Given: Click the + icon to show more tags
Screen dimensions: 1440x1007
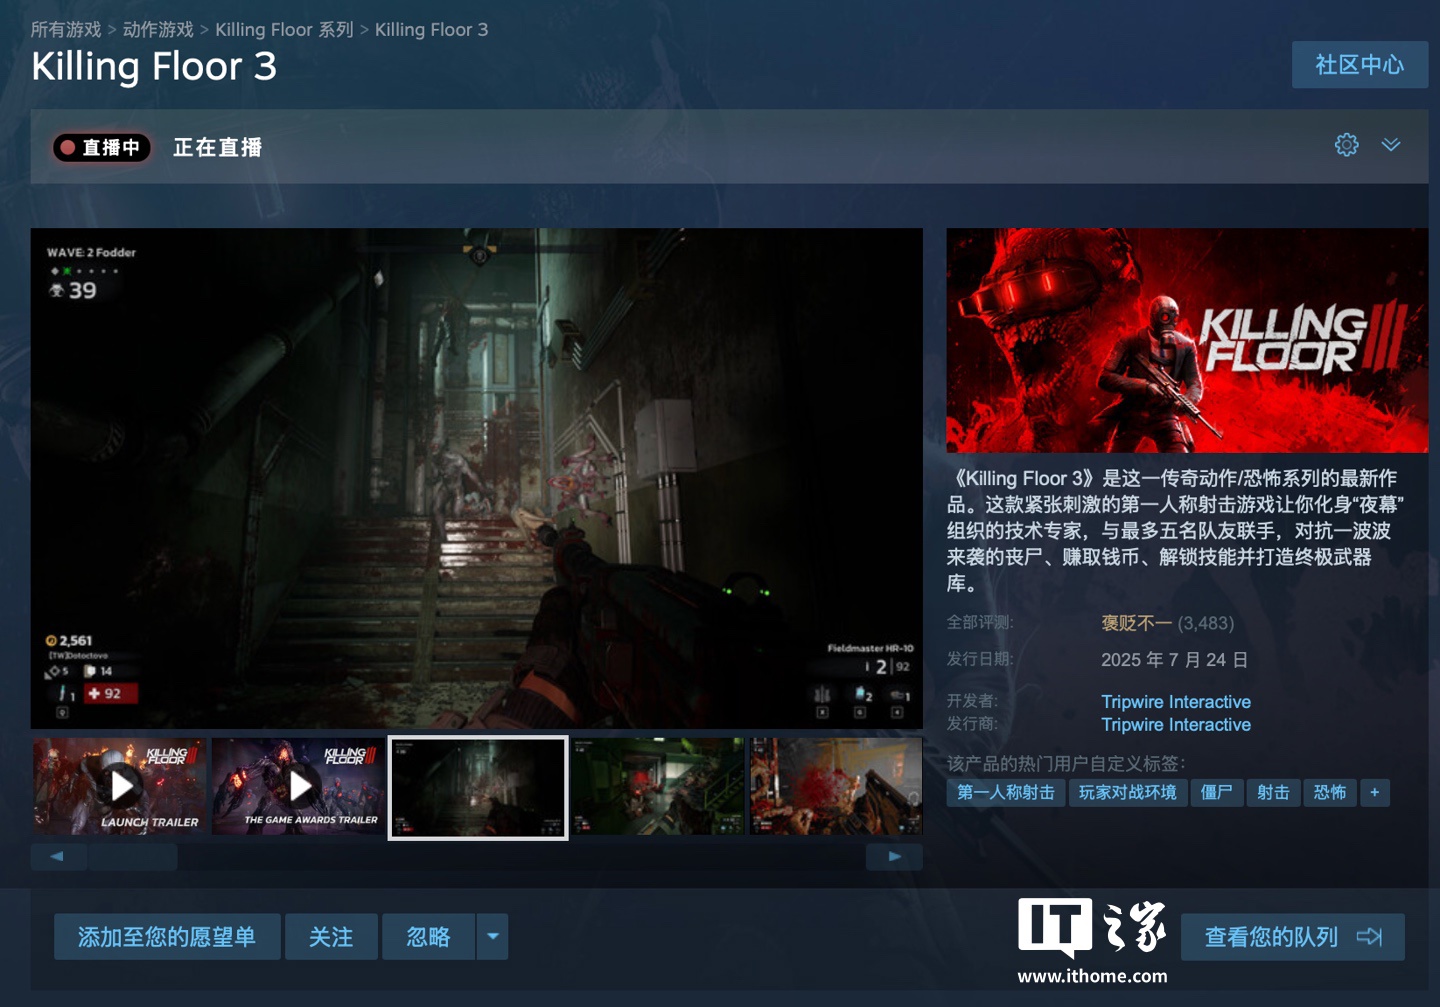Looking at the screenshot, I should point(1375,792).
